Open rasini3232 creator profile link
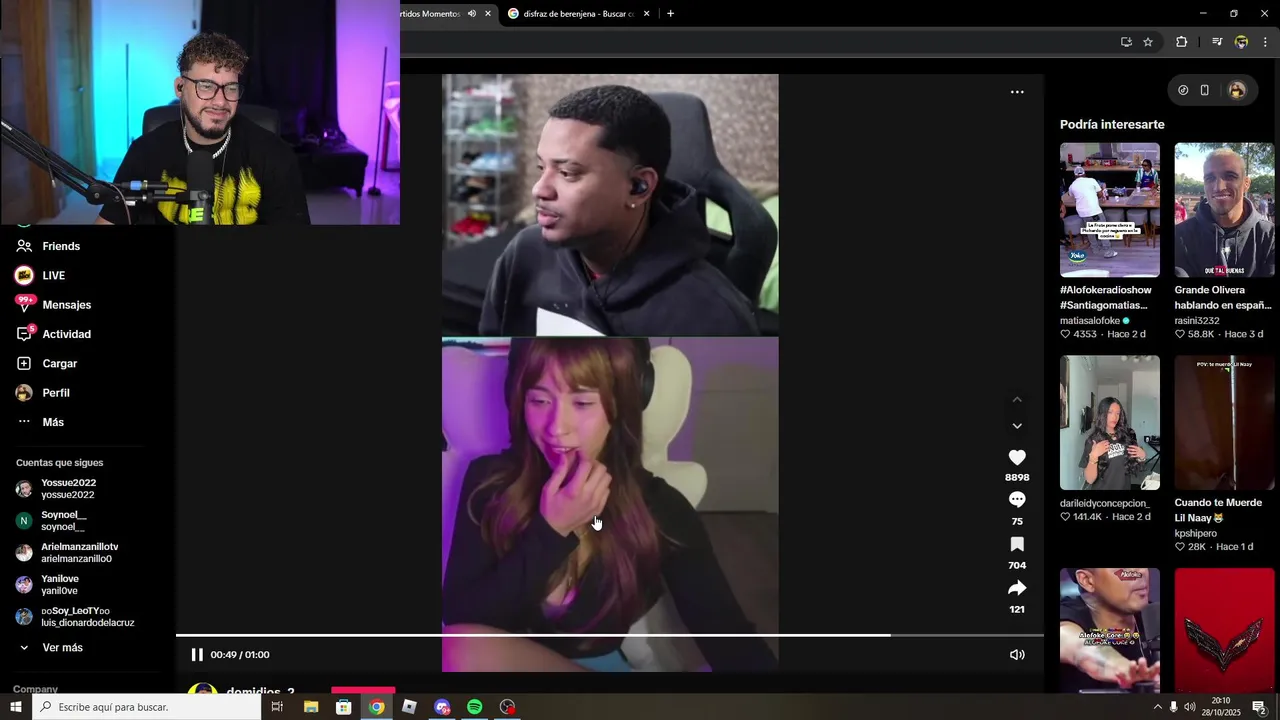 coord(1197,321)
